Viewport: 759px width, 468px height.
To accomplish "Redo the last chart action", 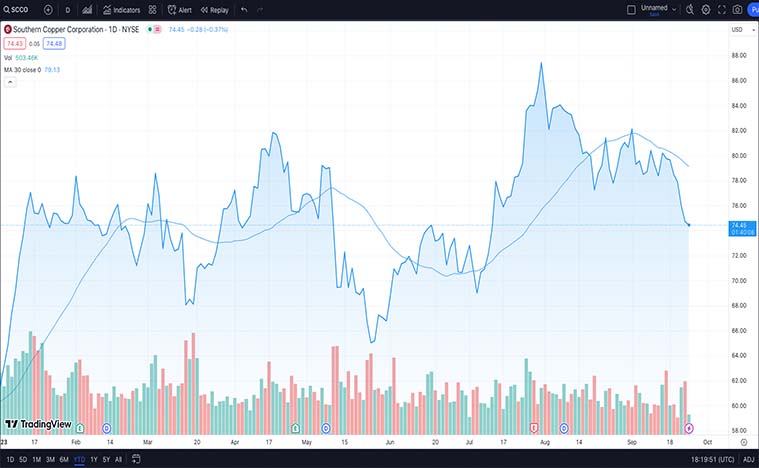I will pyautogui.click(x=260, y=10).
